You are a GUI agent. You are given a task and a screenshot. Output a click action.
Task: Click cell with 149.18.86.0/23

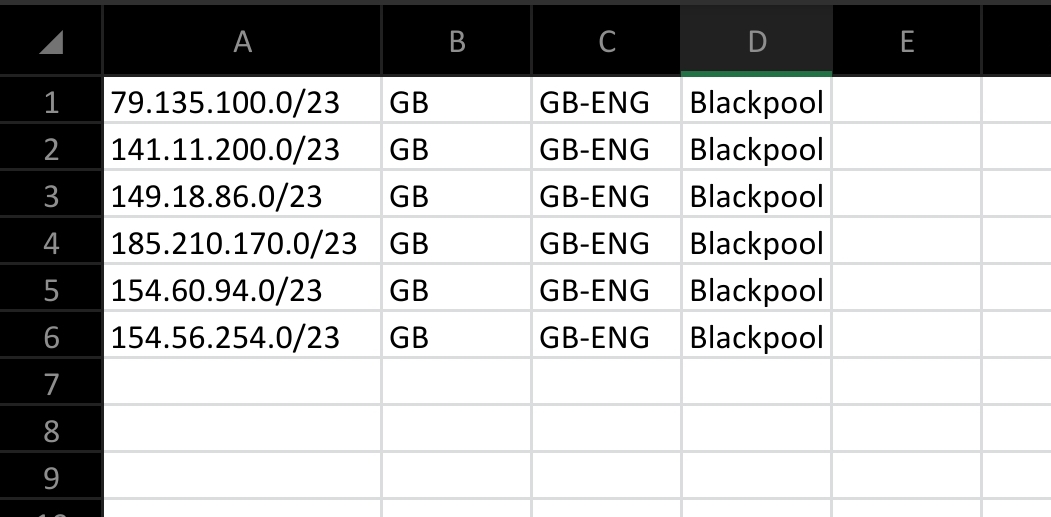pyautogui.click(x=243, y=194)
